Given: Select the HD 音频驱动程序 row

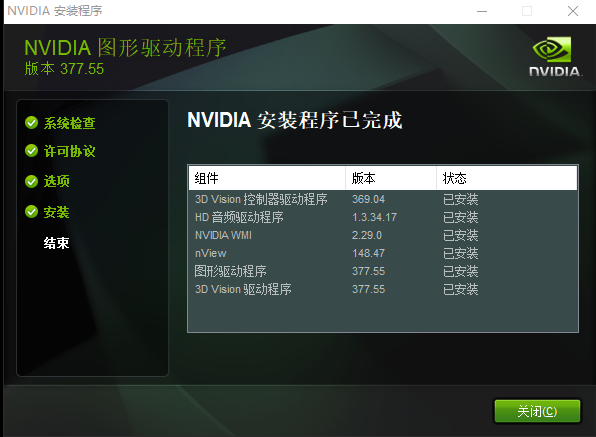Looking at the screenshot, I should [383, 217].
